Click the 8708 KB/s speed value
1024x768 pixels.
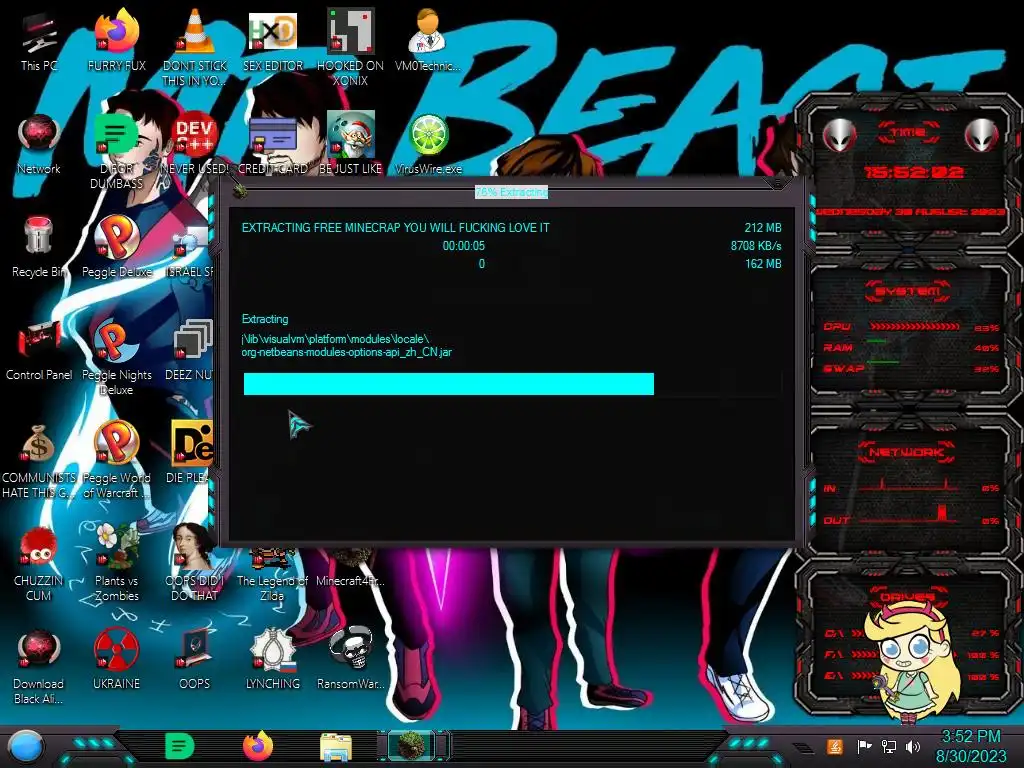[x=756, y=246]
